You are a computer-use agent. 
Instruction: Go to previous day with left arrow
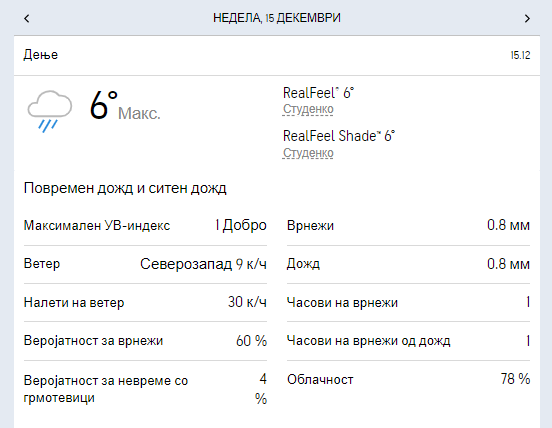click(x=27, y=18)
